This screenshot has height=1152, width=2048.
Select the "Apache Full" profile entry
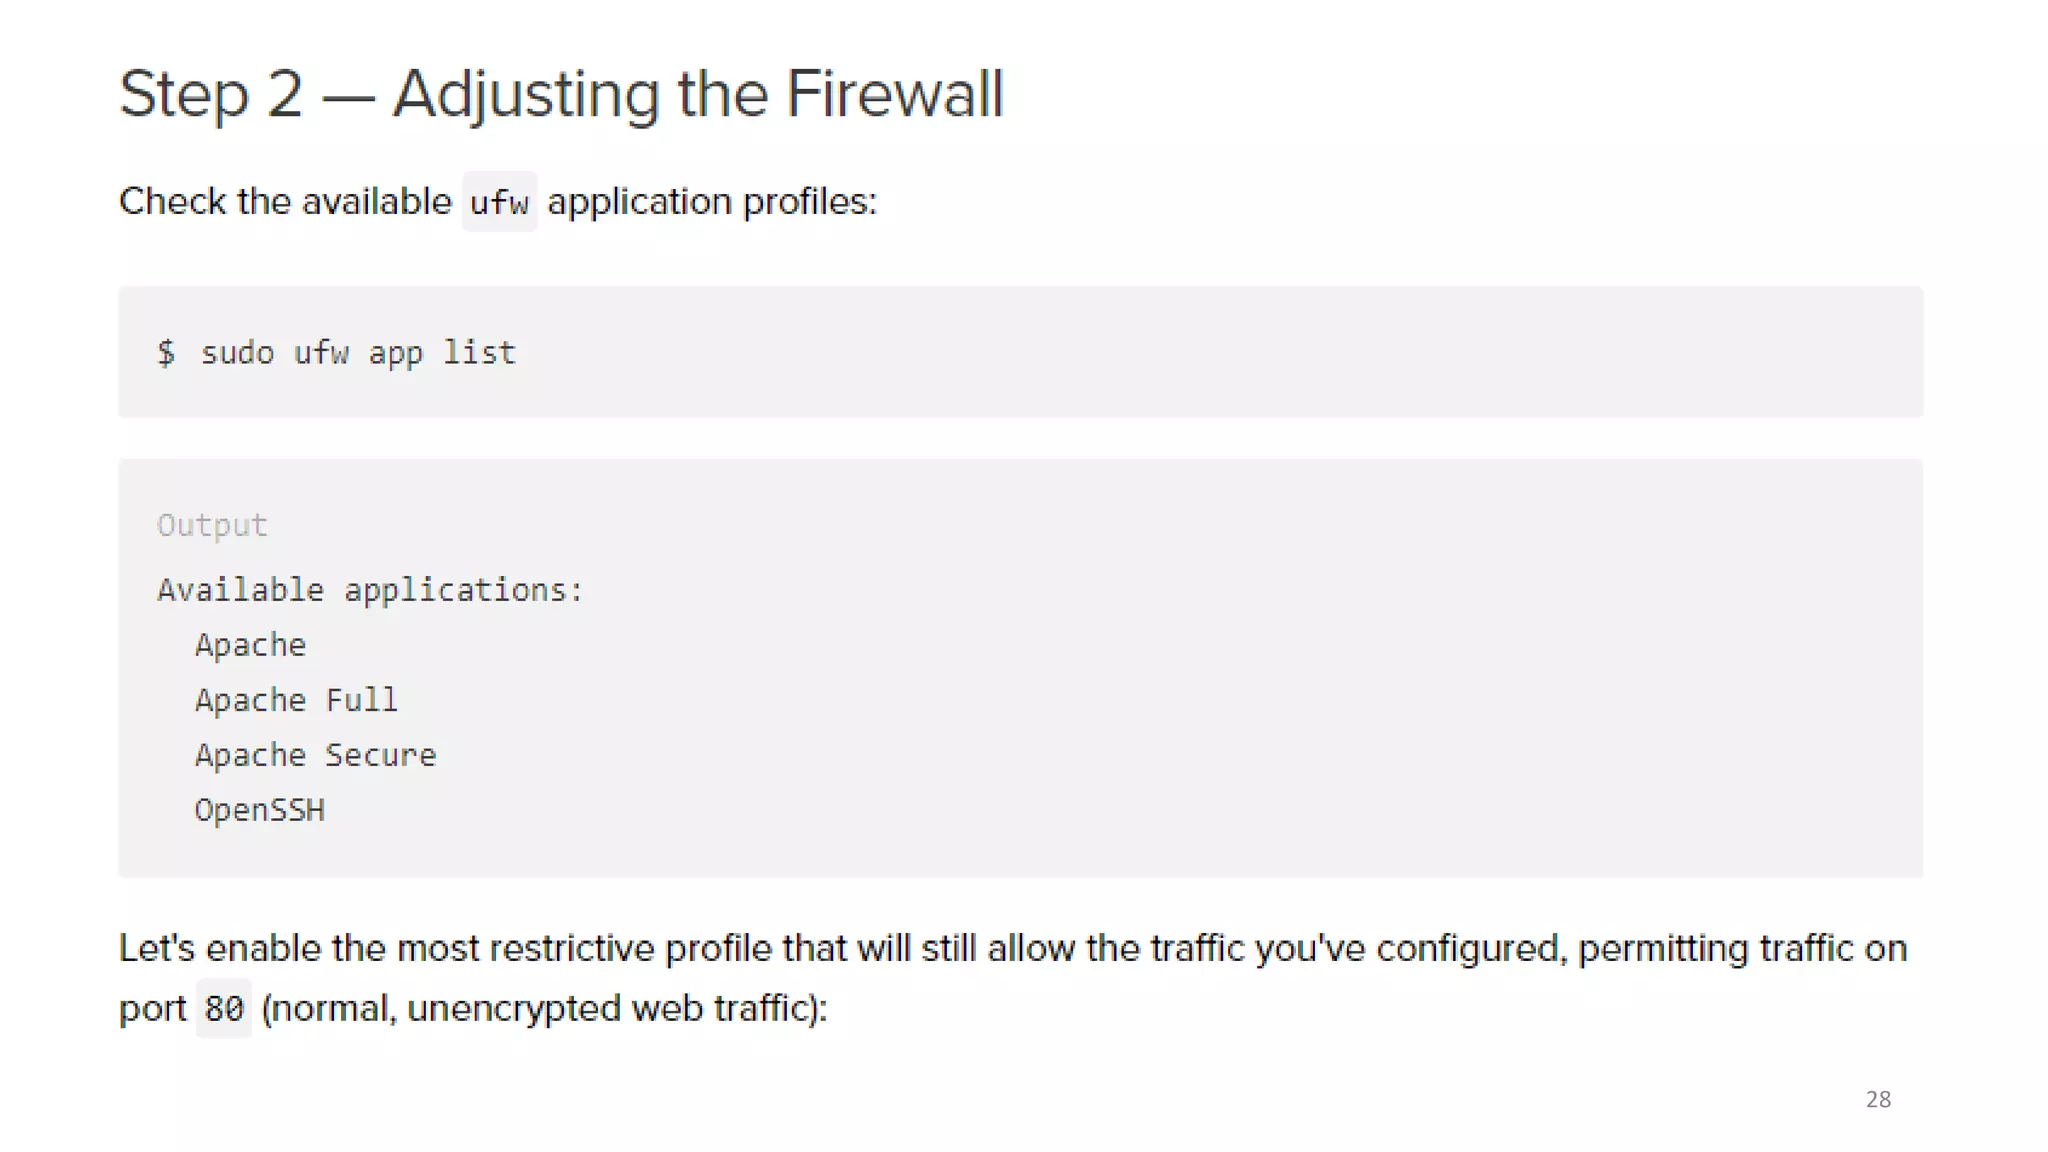(296, 700)
